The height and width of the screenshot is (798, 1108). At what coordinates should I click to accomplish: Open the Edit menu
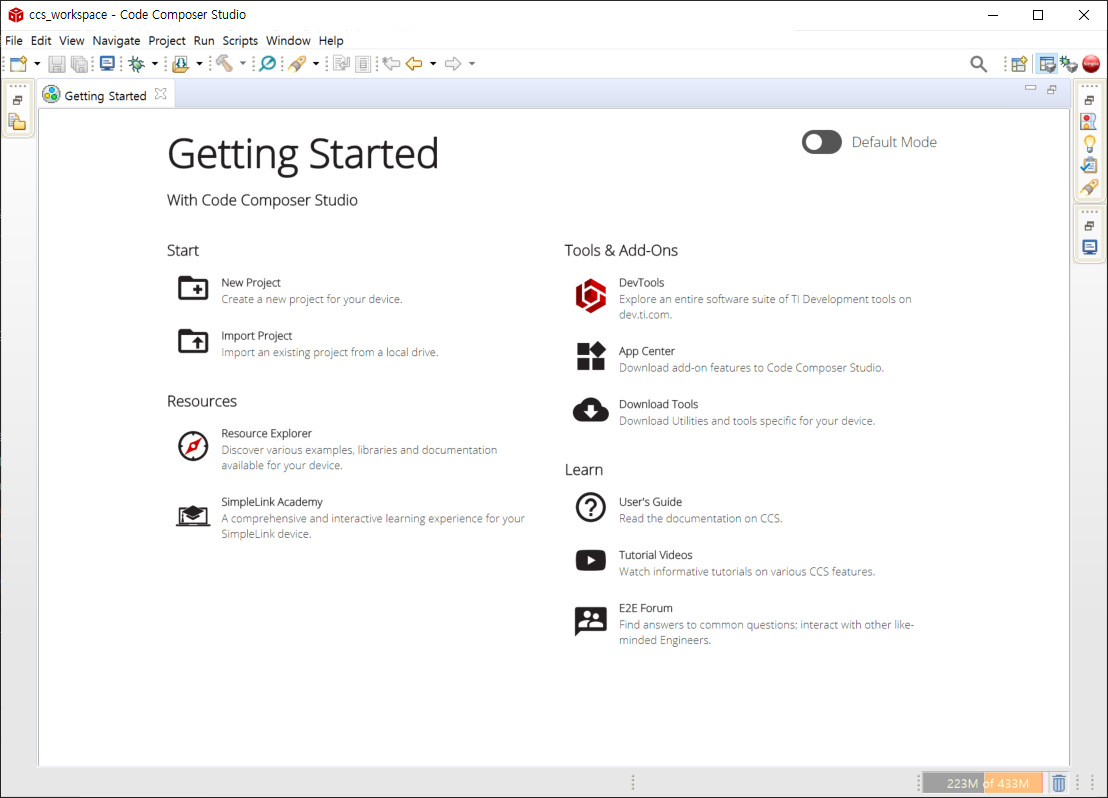[41, 40]
